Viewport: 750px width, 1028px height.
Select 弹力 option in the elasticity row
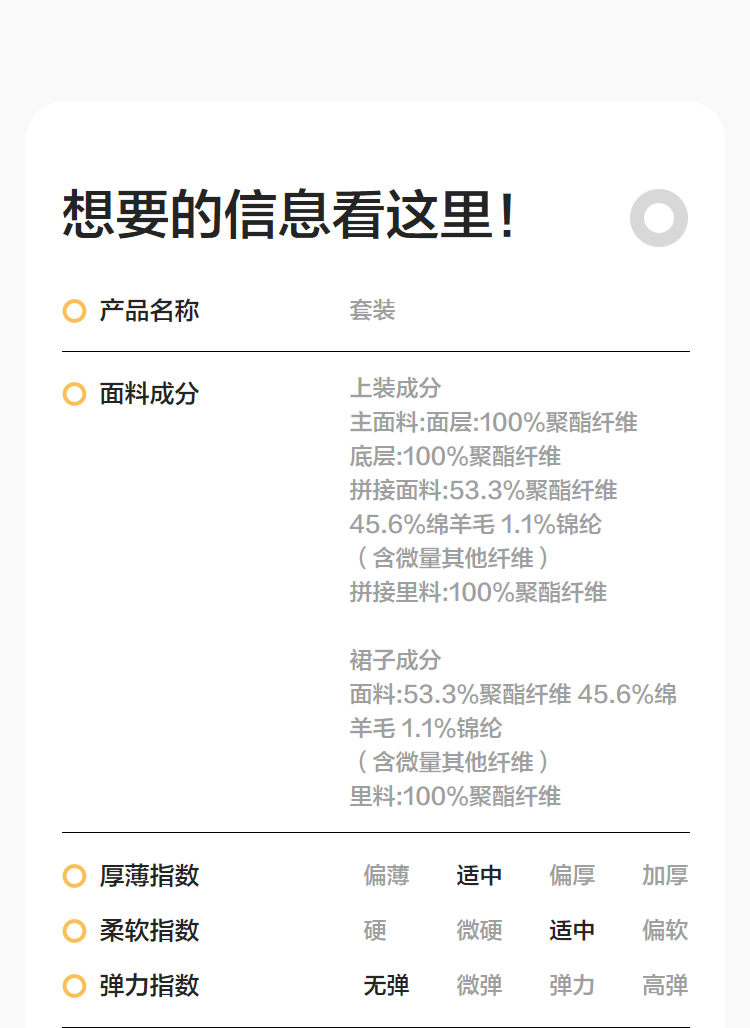click(572, 986)
